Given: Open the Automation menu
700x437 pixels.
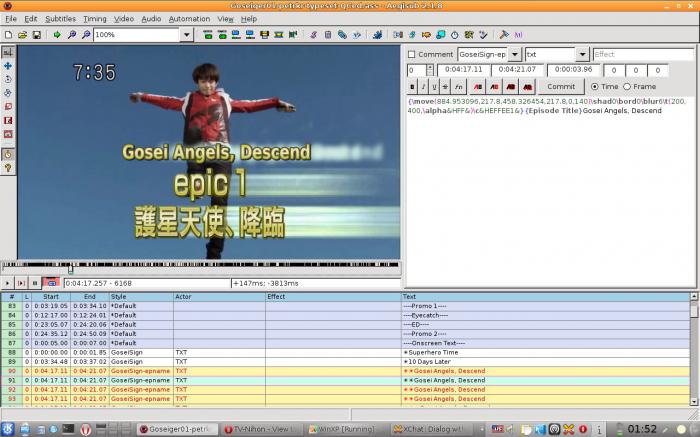Looking at the screenshot, I should point(189,19).
